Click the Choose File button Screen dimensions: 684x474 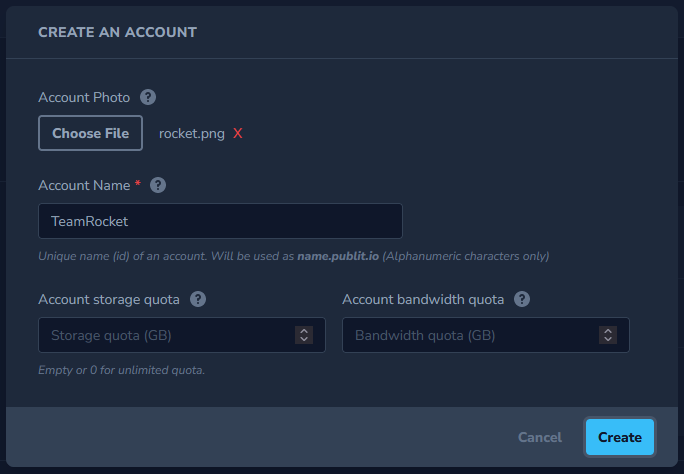[x=90, y=133]
